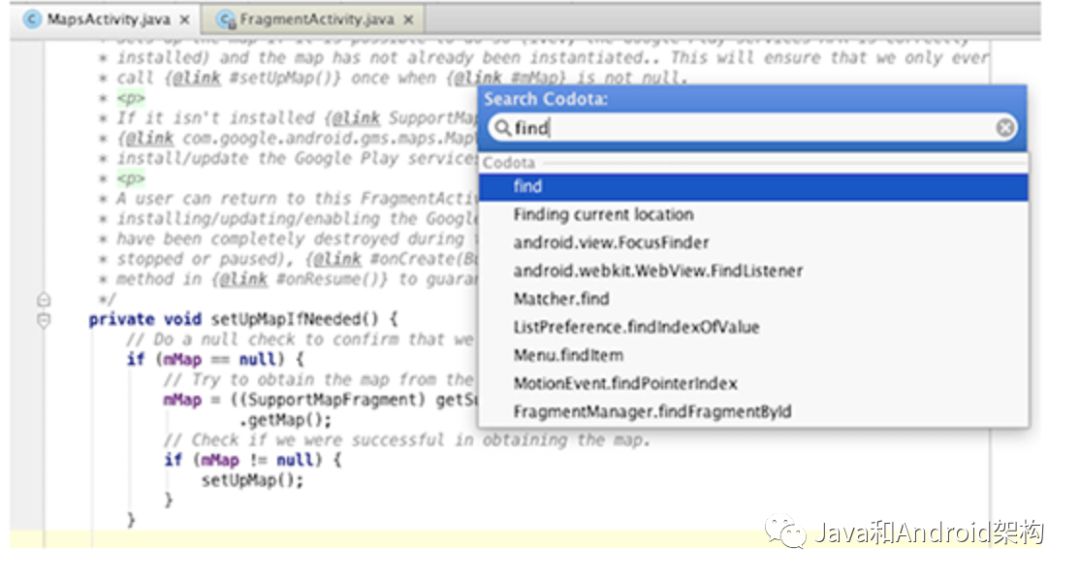1080x580 pixels.
Task: Select the 'Matcher.find' suggestion
Action: 754,299
